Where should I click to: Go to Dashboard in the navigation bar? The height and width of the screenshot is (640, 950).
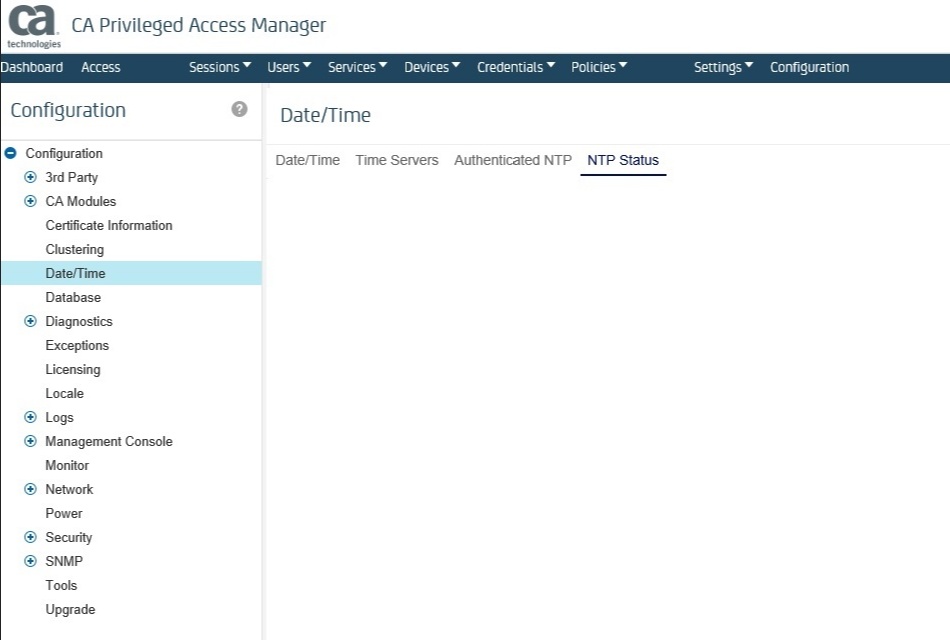click(x=32, y=67)
